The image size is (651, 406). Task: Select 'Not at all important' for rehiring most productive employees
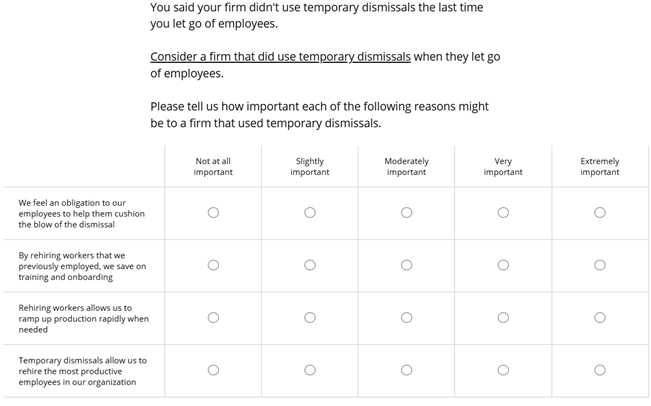pyautogui.click(x=213, y=370)
